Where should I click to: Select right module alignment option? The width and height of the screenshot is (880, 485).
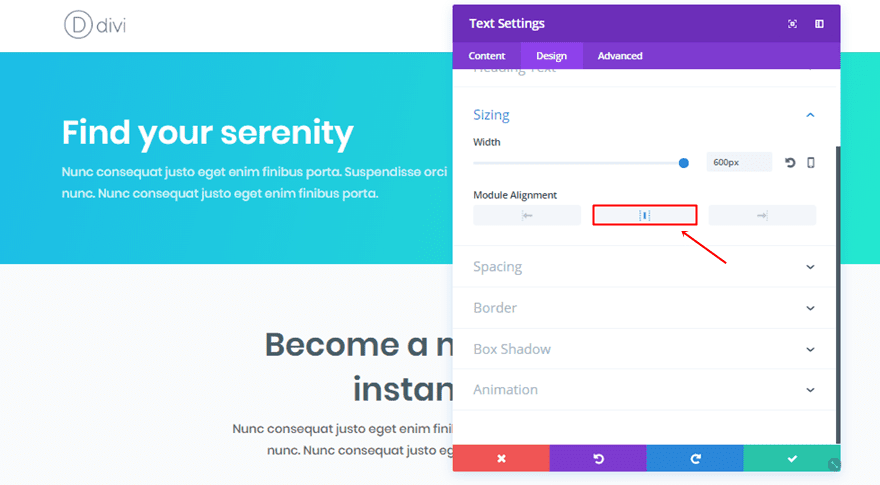click(762, 216)
